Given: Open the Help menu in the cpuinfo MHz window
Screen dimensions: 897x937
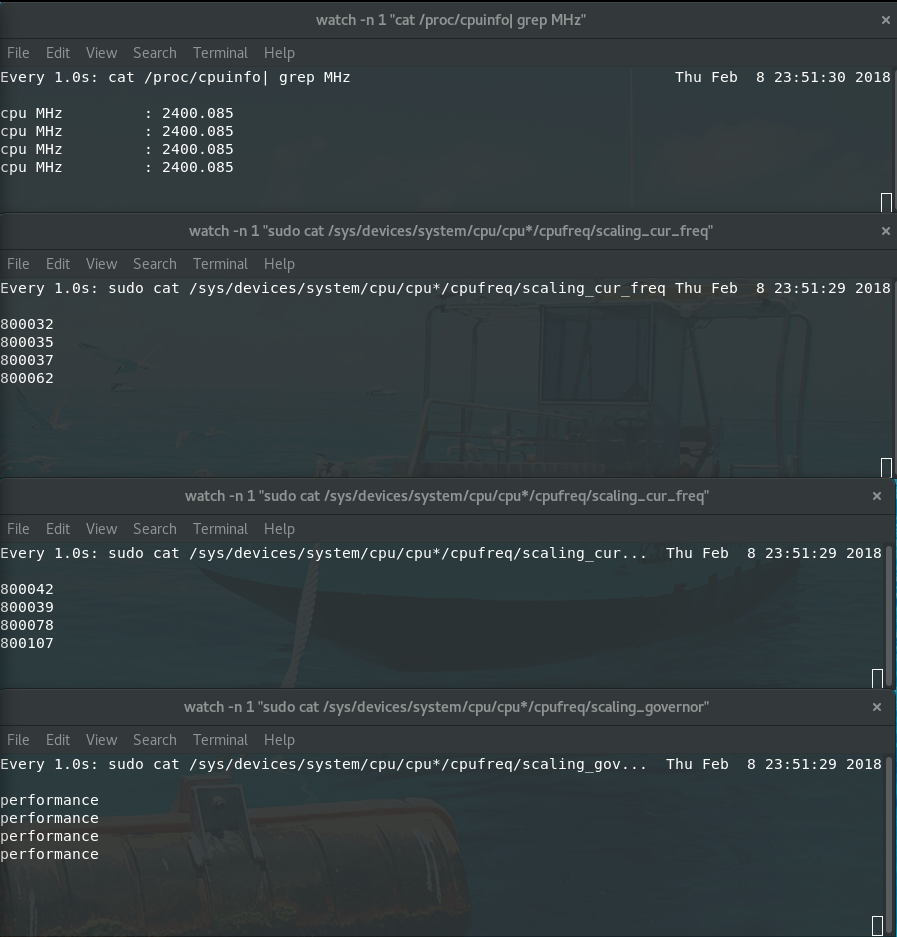Looking at the screenshot, I should pyautogui.click(x=279, y=52).
